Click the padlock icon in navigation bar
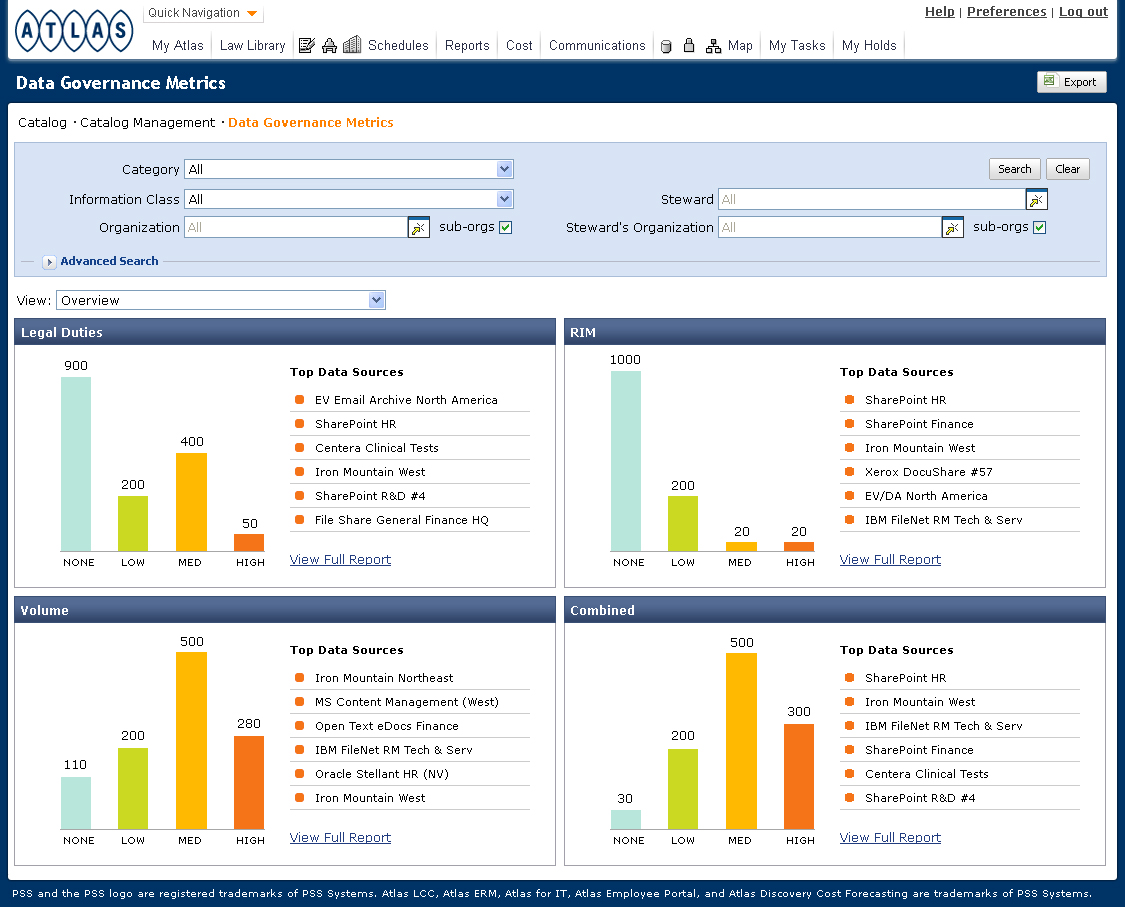 tap(689, 46)
